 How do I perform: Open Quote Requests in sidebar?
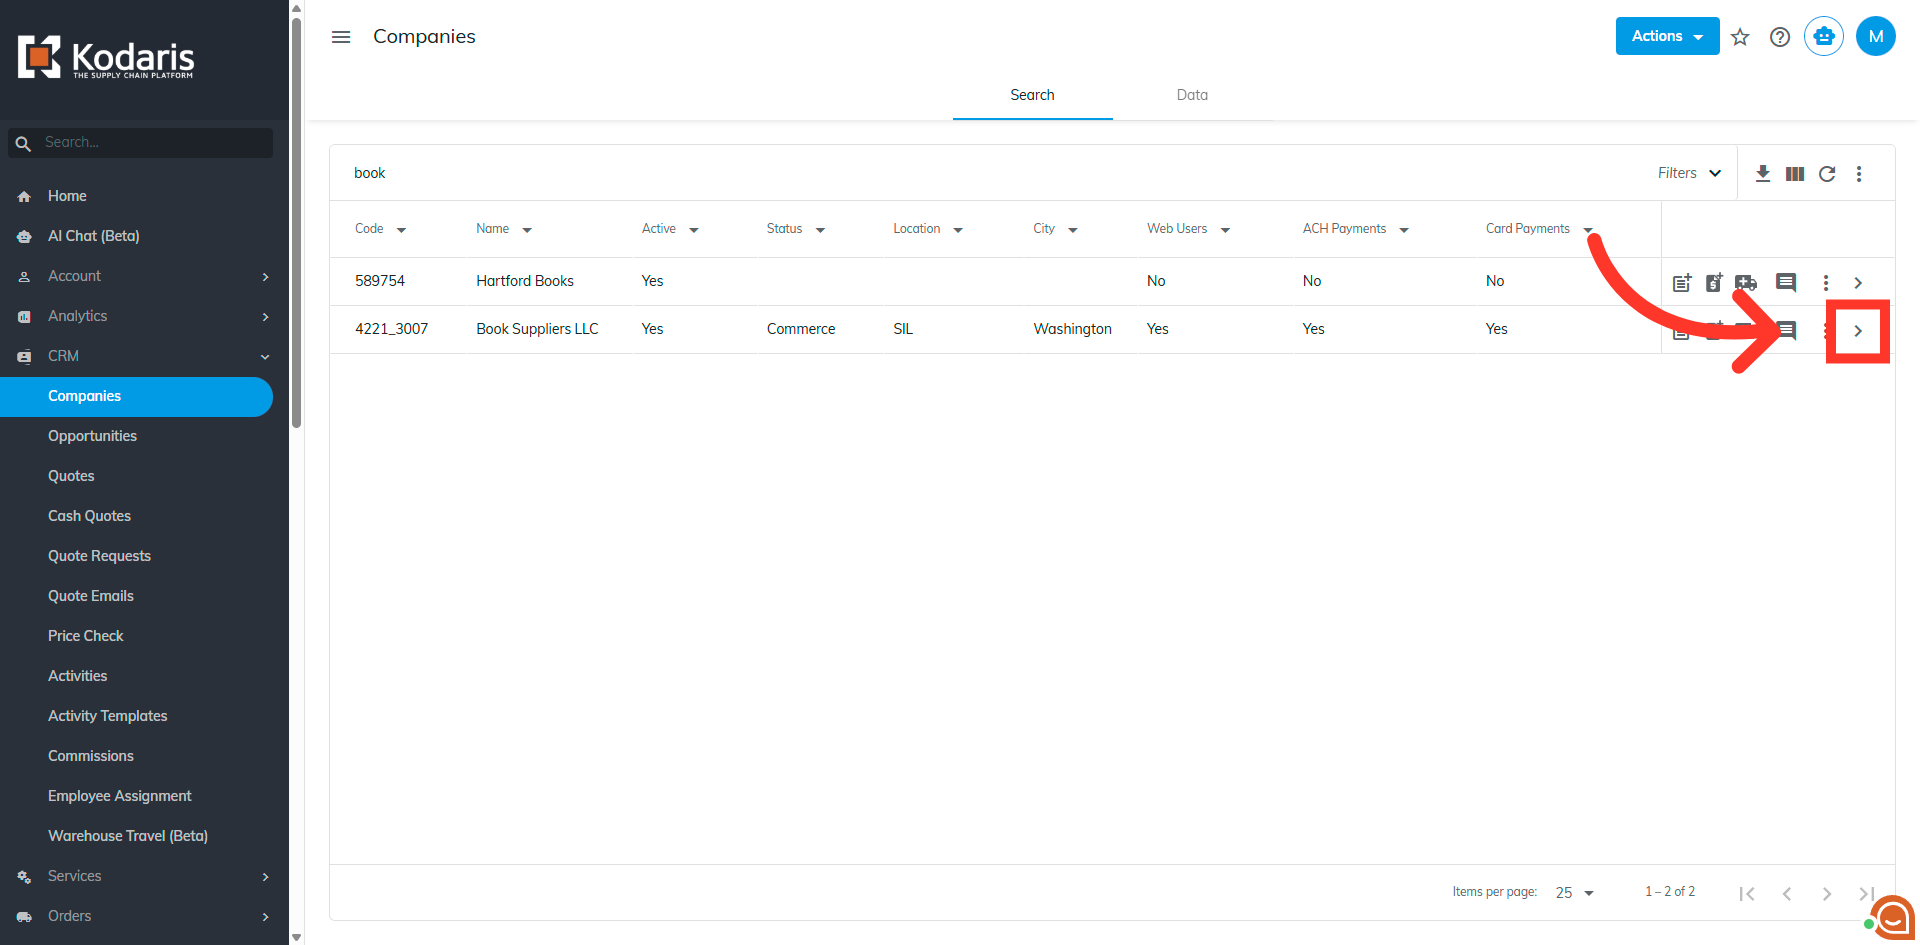(99, 556)
